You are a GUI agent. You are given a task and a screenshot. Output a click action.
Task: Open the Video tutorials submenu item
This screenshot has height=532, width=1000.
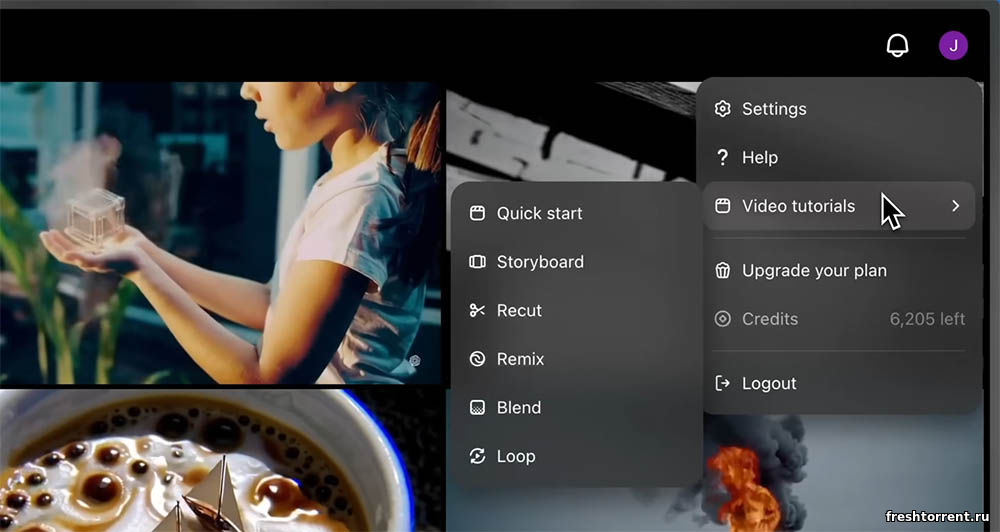click(798, 206)
